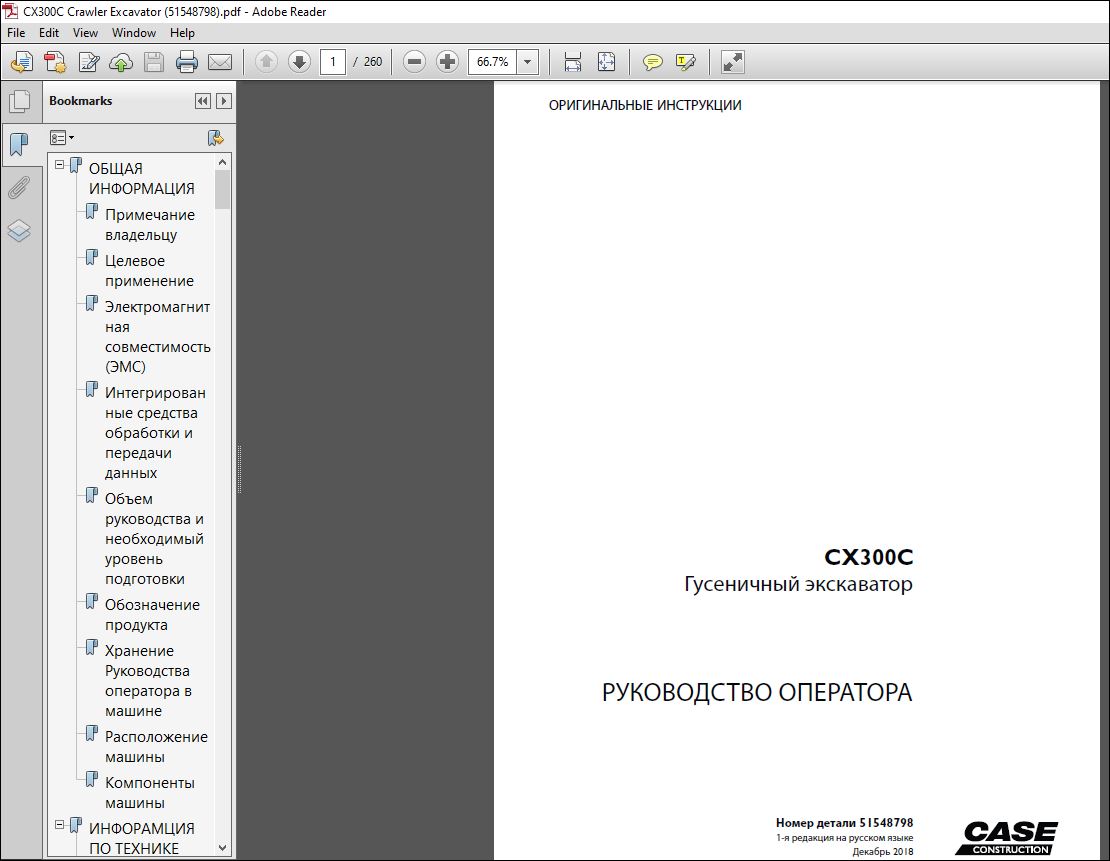1110x861 pixels.
Task: Go to next page arrow
Action: coord(299,62)
